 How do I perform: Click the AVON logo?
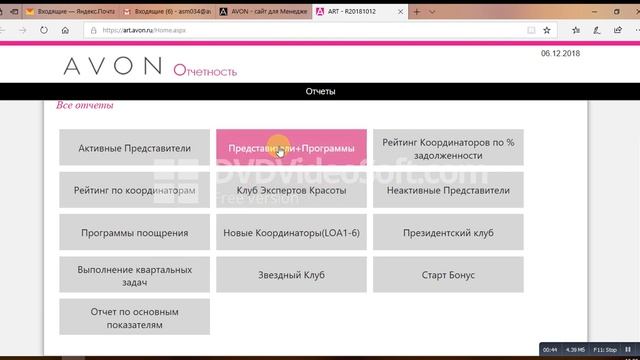pyautogui.click(x=113, y=66)
